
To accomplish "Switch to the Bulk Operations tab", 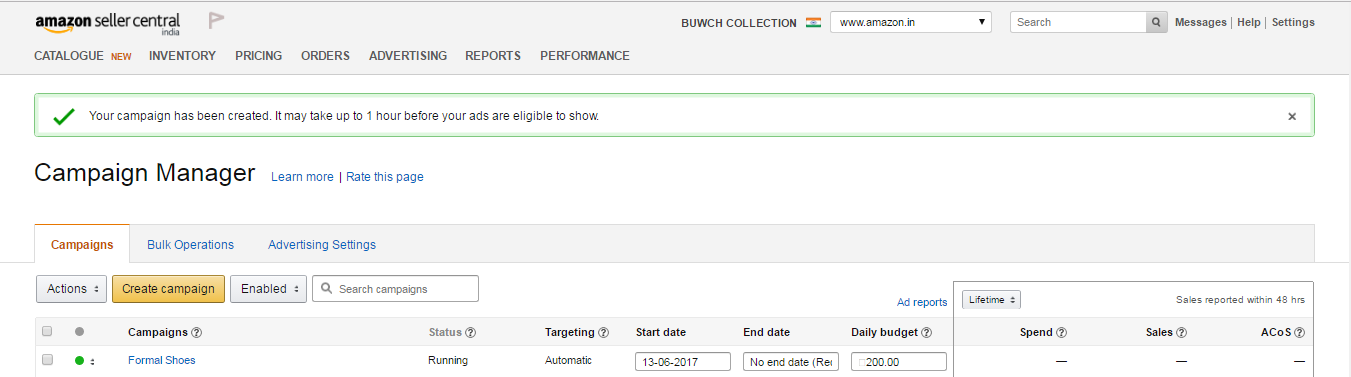I will 190,244.
